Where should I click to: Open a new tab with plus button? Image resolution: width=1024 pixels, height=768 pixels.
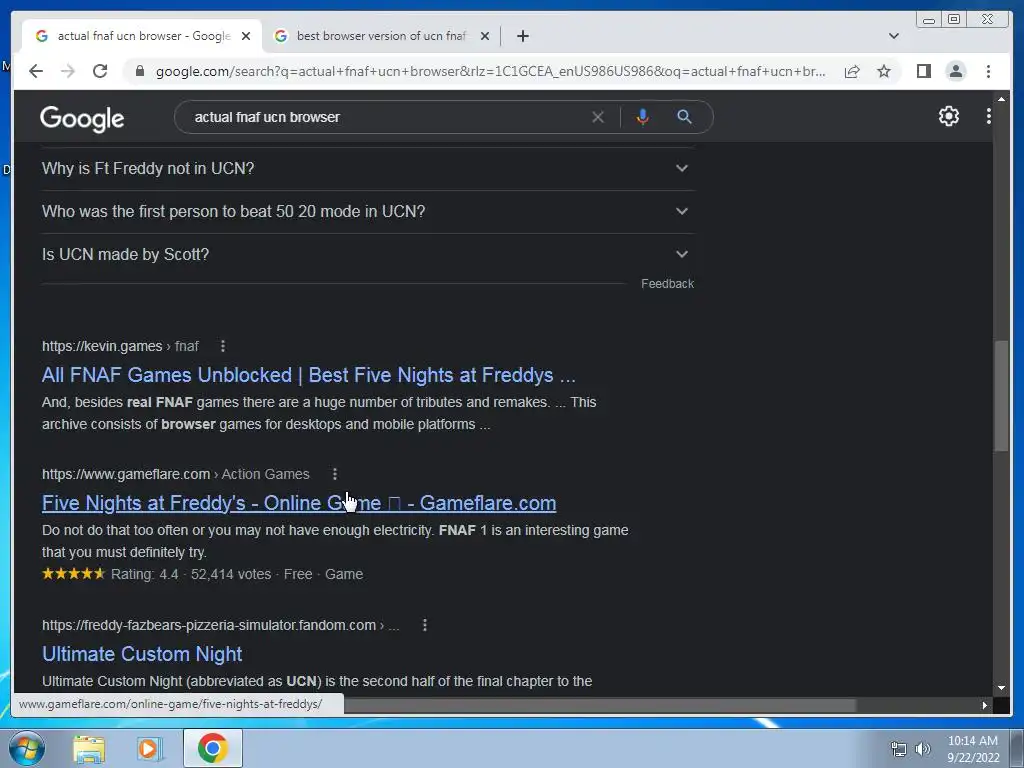point(522,36)
